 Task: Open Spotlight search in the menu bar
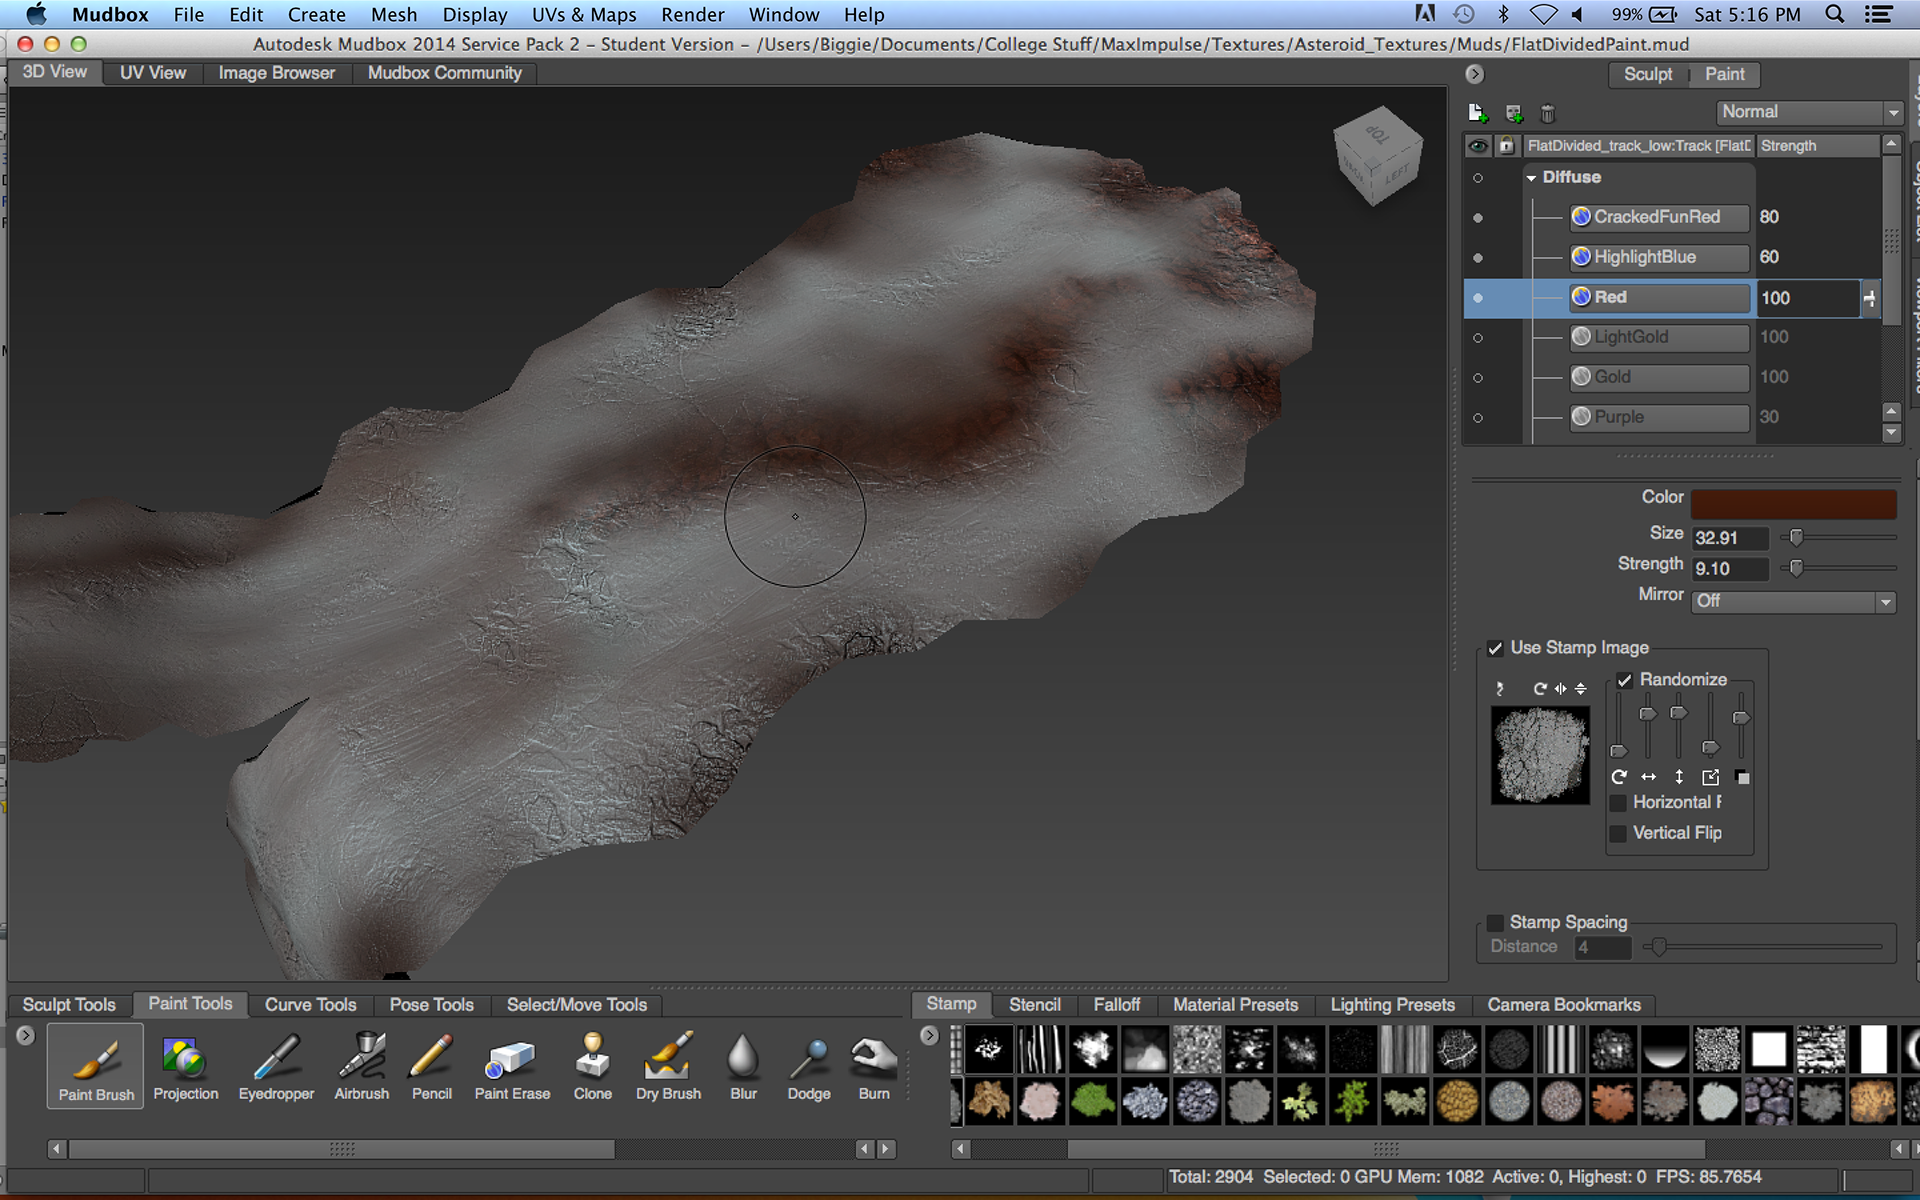(x=1835, y=14)
